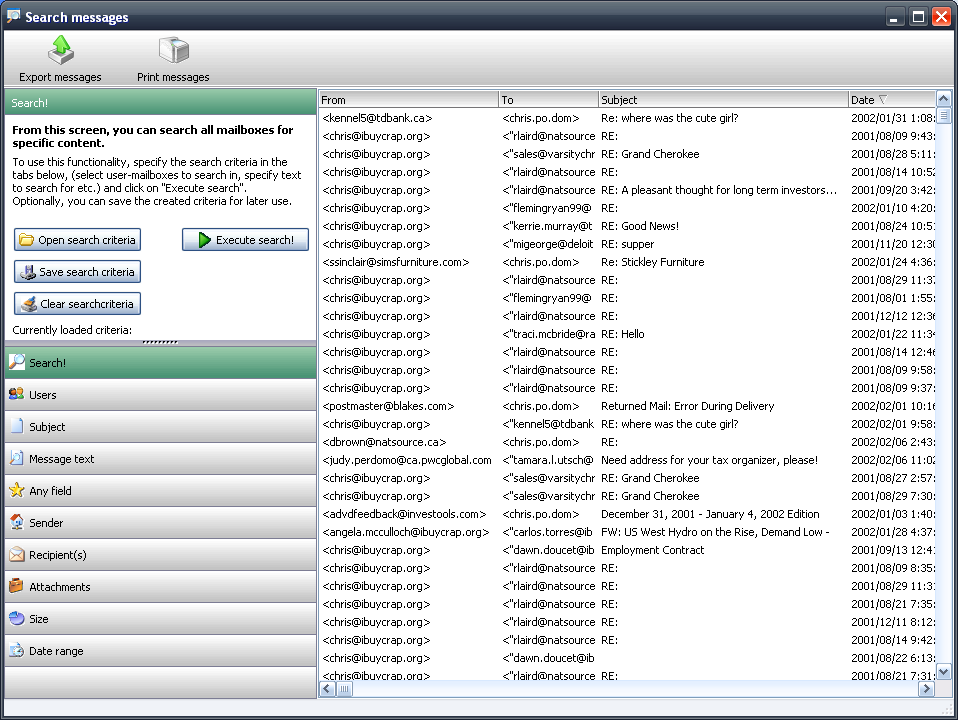Click Export messages toolbar button label
Image resolution: width=958 pixels, height=720 pixels.
click(x=60, y=77)
